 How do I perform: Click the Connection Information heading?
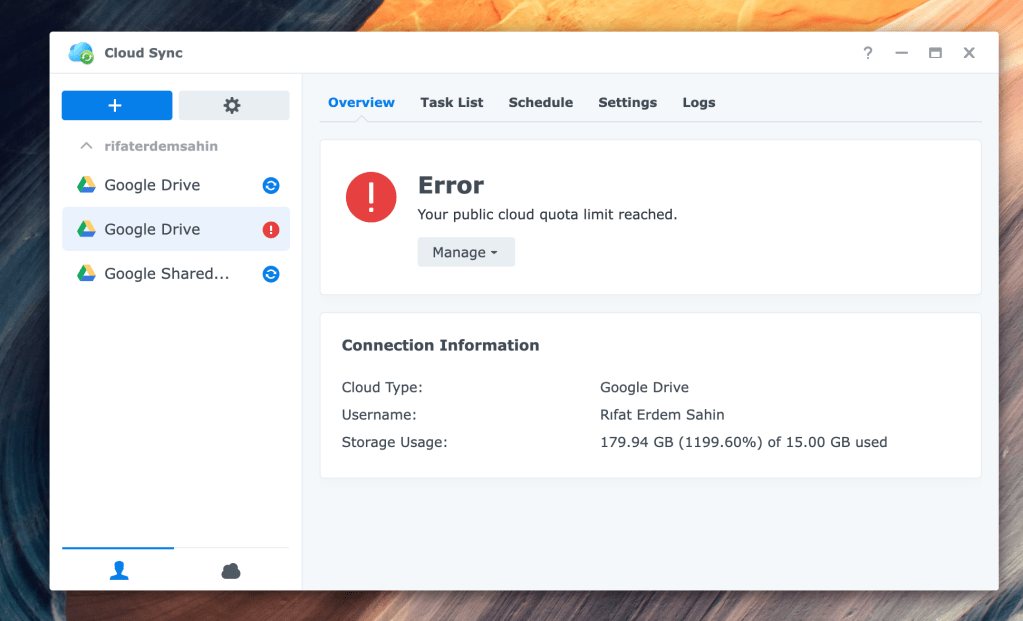(440, 345)
